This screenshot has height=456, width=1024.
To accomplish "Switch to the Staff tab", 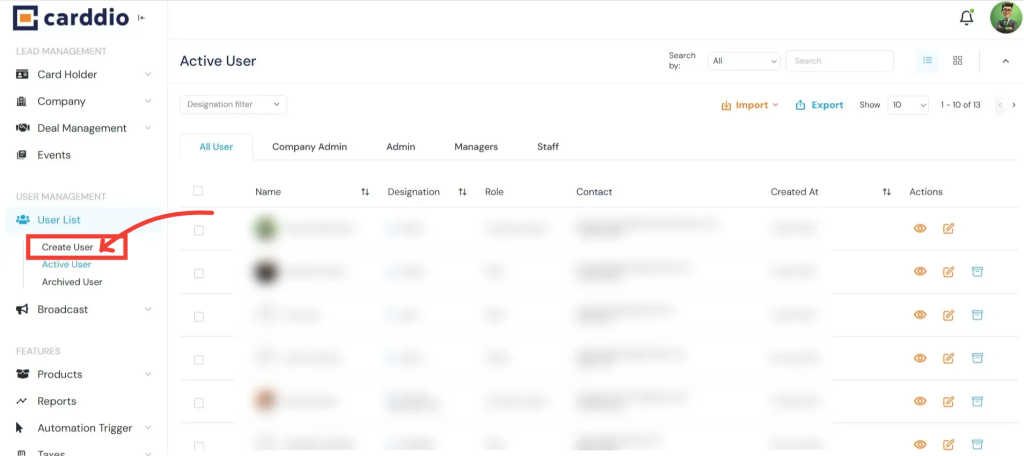I will point(548,147).
